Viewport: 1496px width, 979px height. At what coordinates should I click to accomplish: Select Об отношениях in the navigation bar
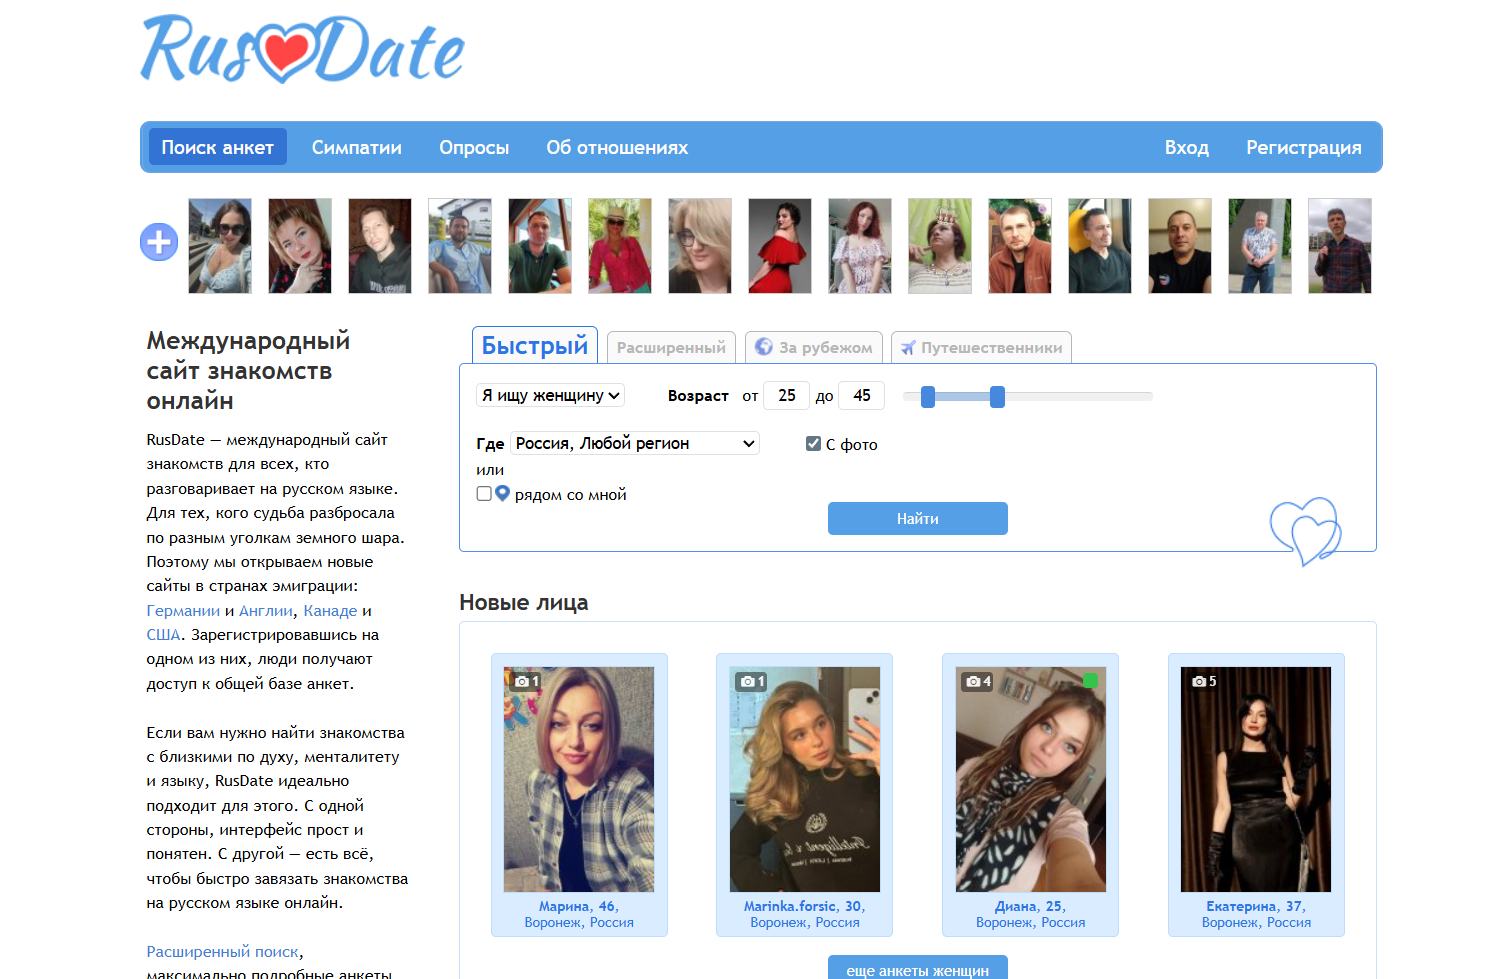coord(617,147)
